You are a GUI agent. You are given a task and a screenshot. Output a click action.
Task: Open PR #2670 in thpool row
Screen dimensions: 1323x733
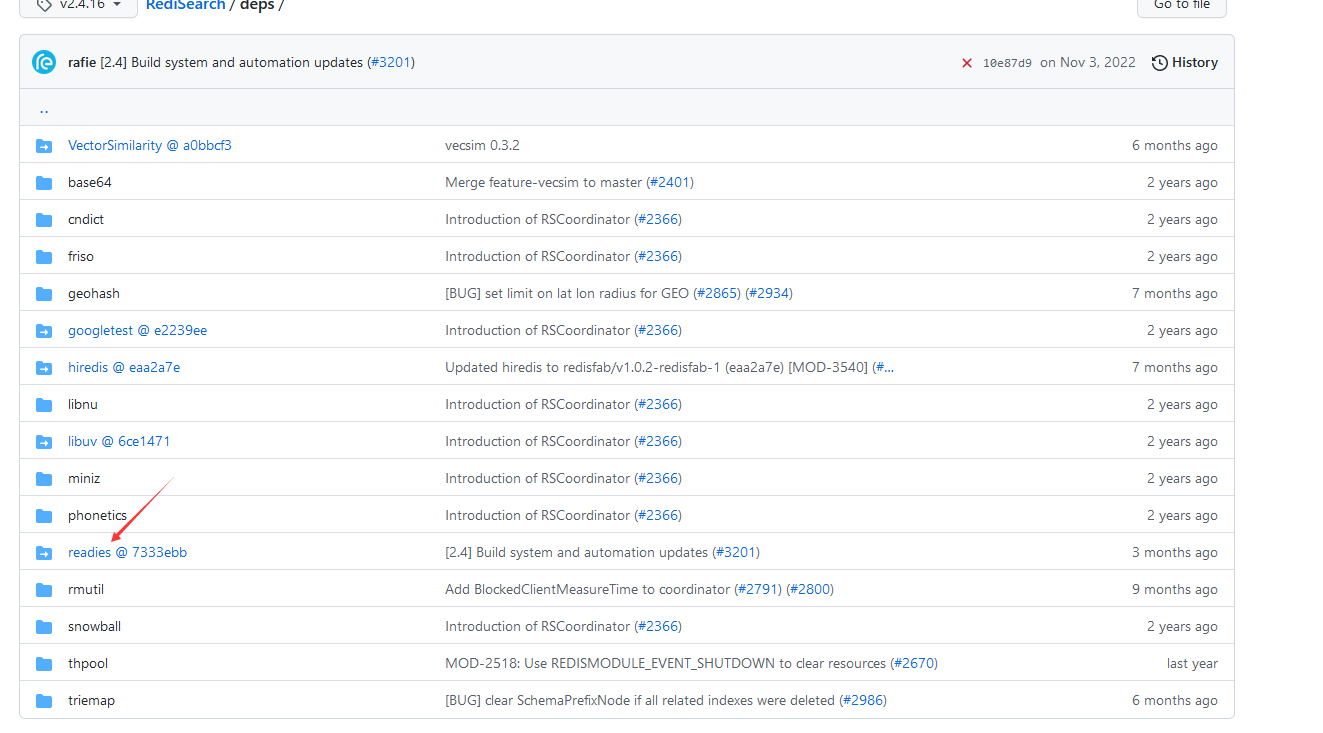914,663
